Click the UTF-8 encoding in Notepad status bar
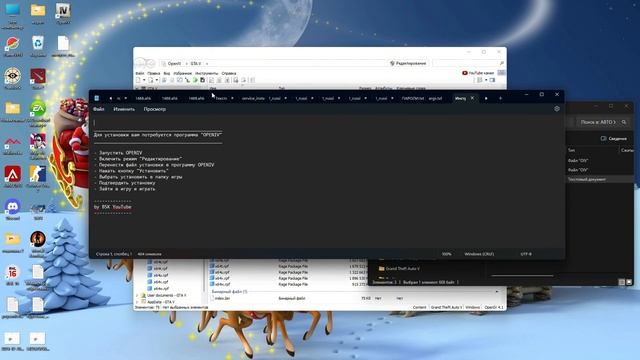This screenshot has height=360, width=640. (x=526, y=254)
